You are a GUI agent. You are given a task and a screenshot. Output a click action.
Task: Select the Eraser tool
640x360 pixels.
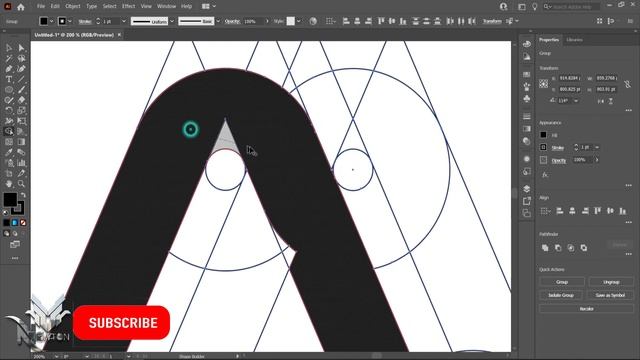(x=21, y=100)
